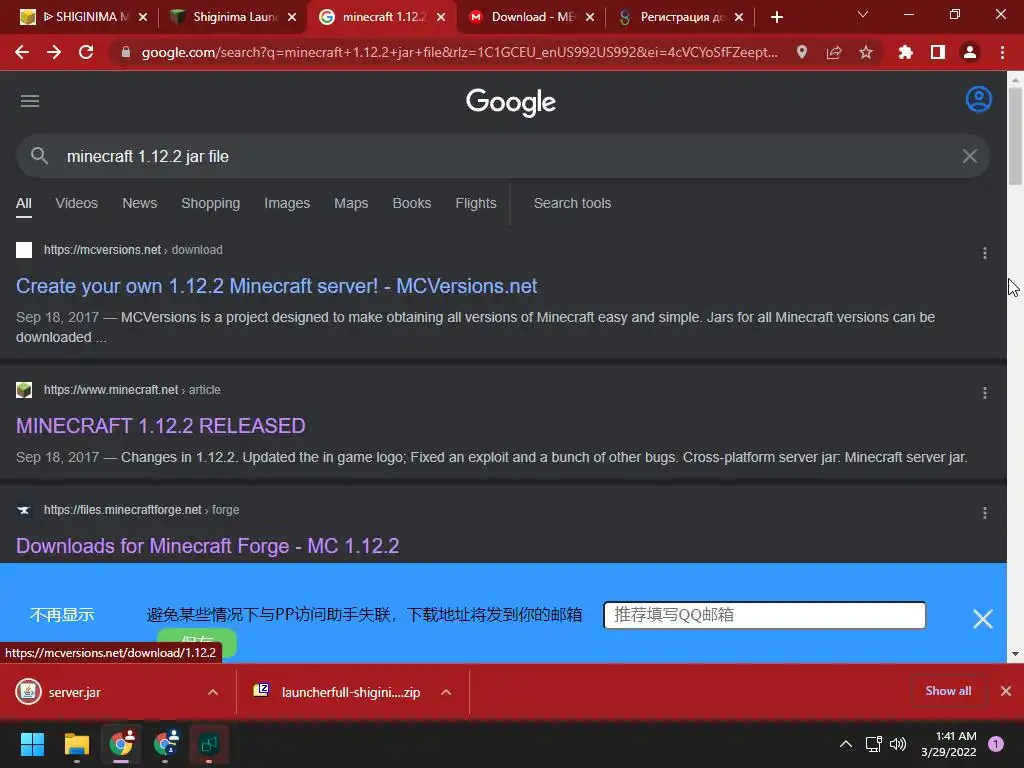Click the 不再显示 text in the banner
This screenshot has height=768, width=1024.
[62, 615]
